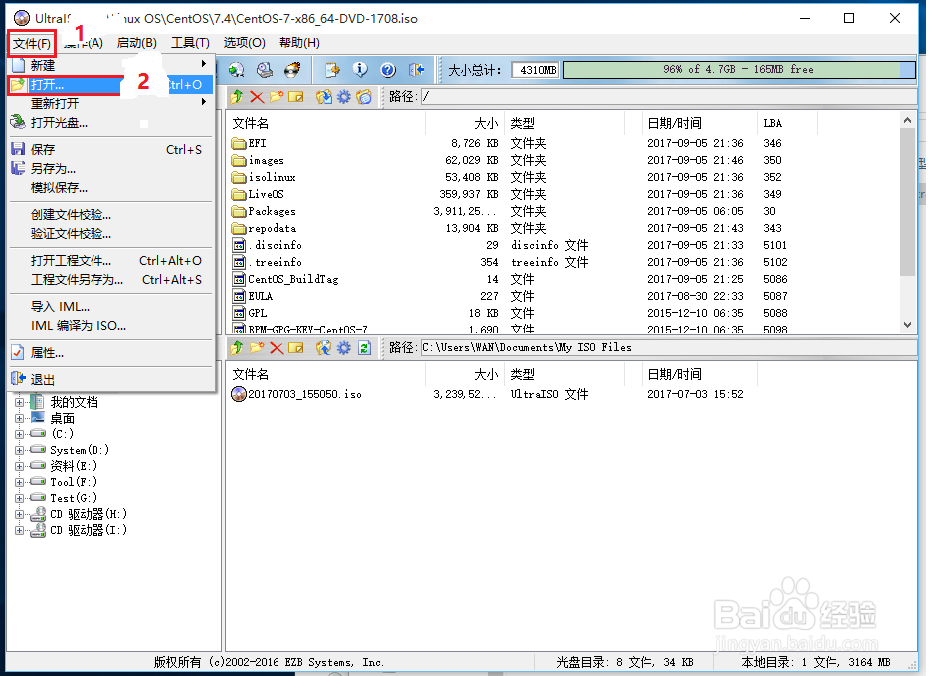Choose 导入 IML... menu entry
Screen dimensions: 931x676
(x=110, y=307)
